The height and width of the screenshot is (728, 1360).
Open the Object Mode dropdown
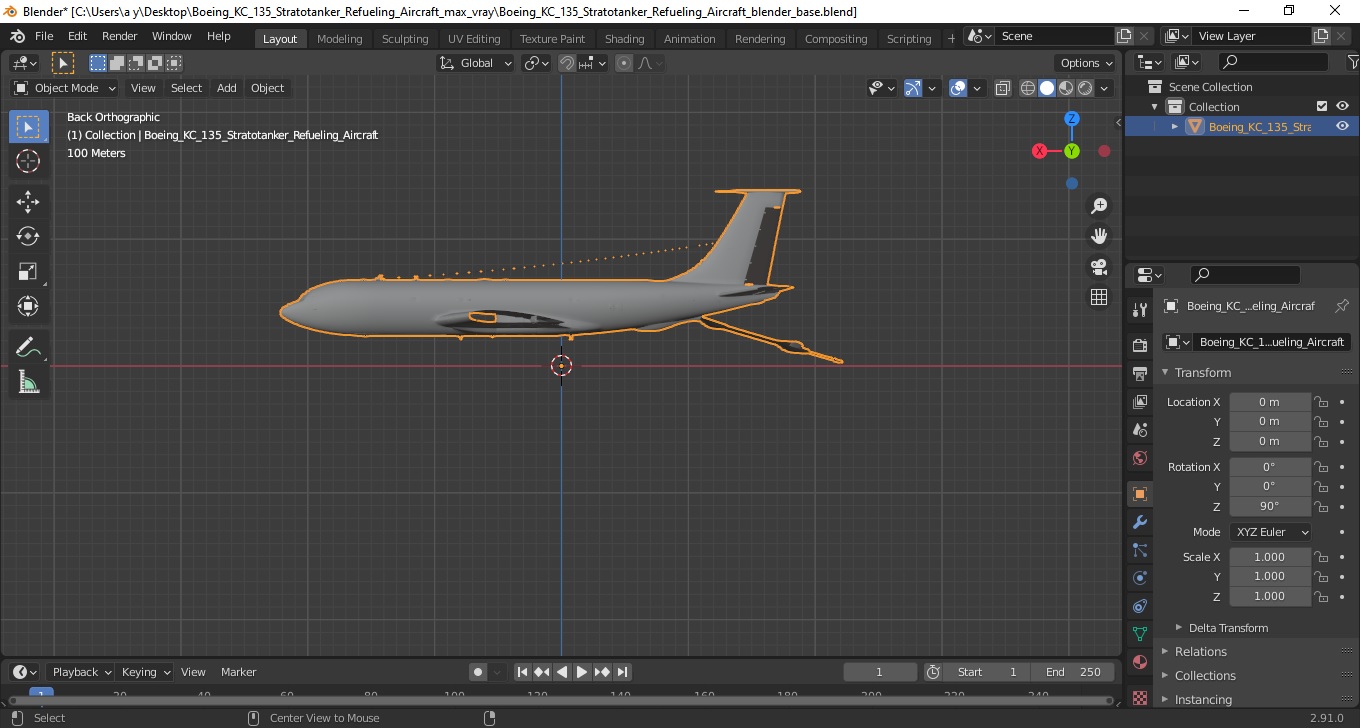pyautogui.click(x=65, y=88)
